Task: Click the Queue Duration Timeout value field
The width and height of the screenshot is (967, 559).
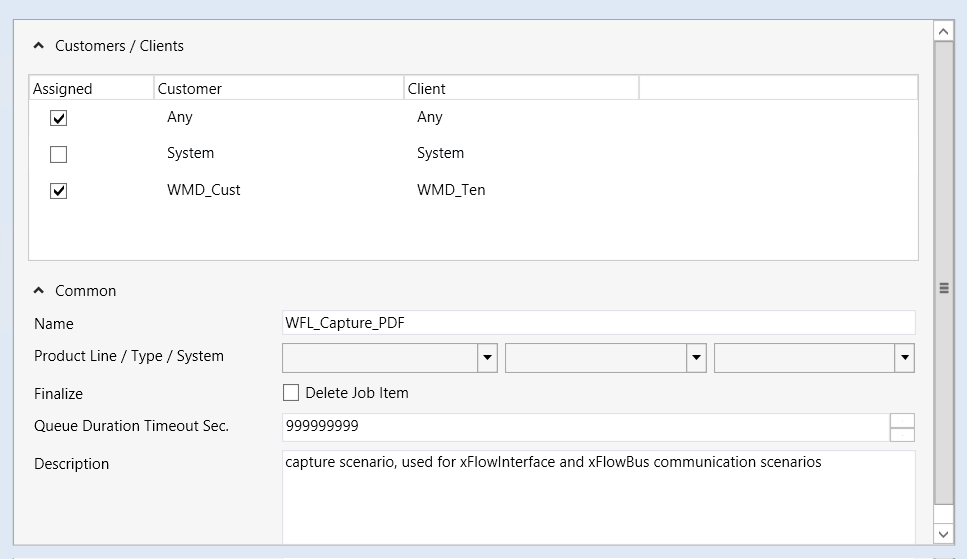Action: point(586,427)
